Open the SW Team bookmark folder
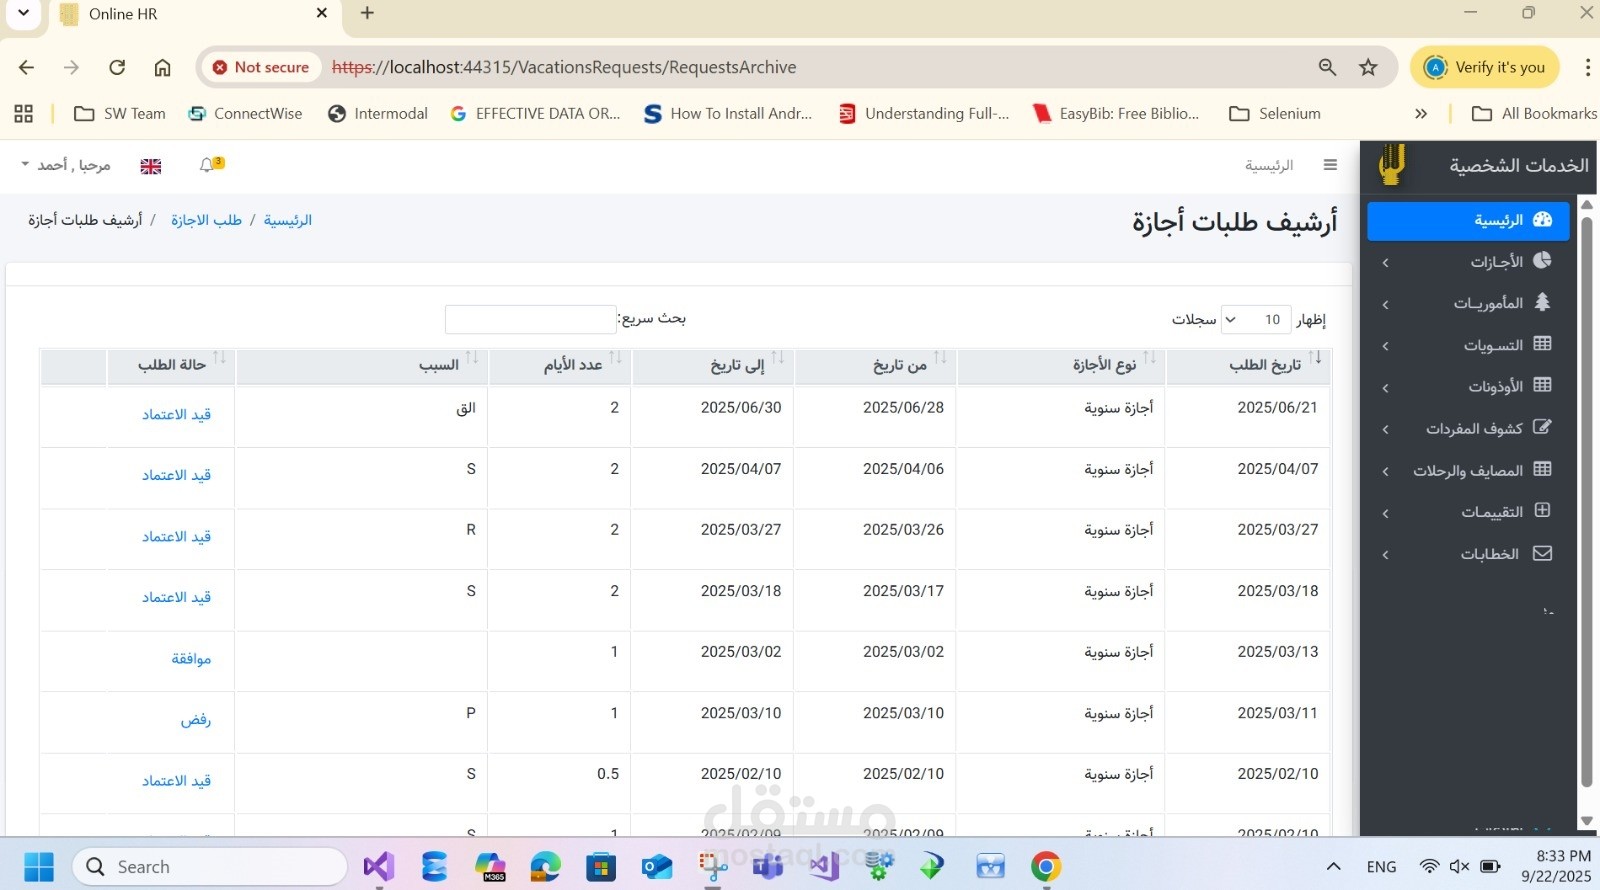This screenshot has height=890, width=1600. [120, 114]
